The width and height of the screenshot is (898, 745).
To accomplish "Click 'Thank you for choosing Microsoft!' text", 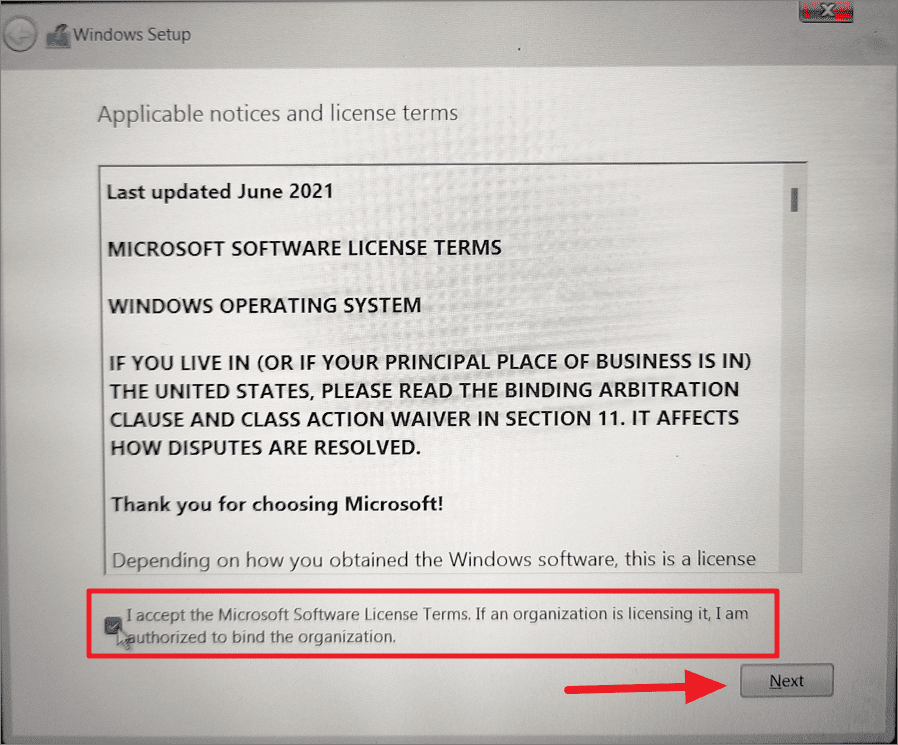I will point(277,504).
